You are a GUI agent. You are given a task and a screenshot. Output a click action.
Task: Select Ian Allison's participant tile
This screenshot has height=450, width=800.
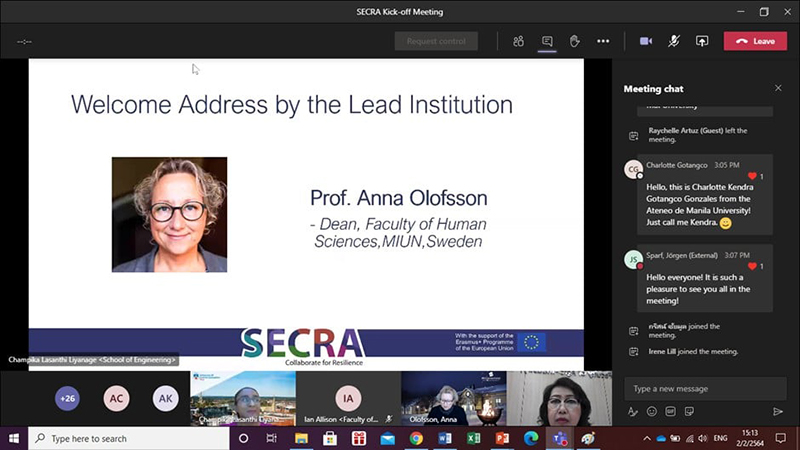(x=348, y=398)
